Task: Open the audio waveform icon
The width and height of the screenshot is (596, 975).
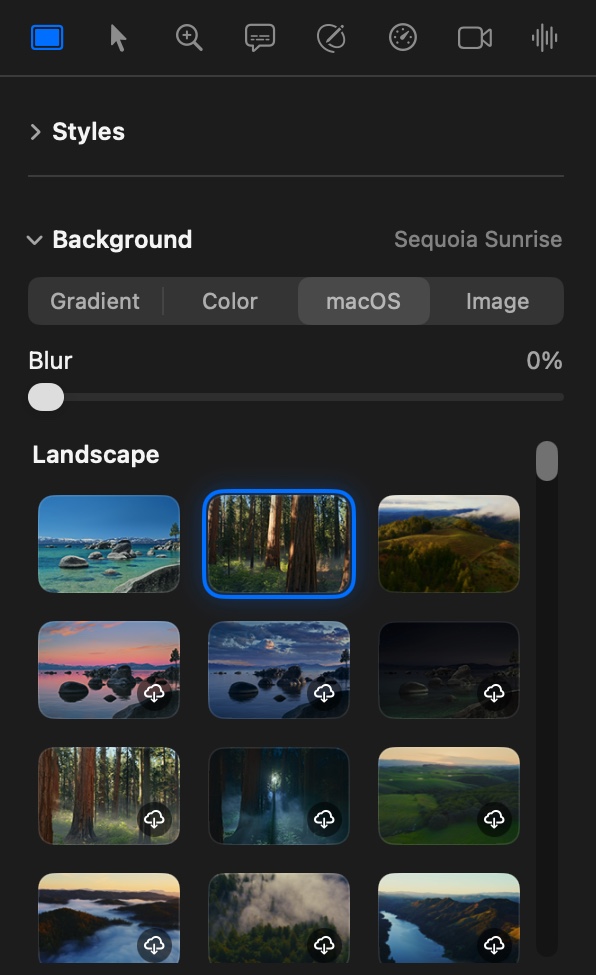Action: pos(544,38)
